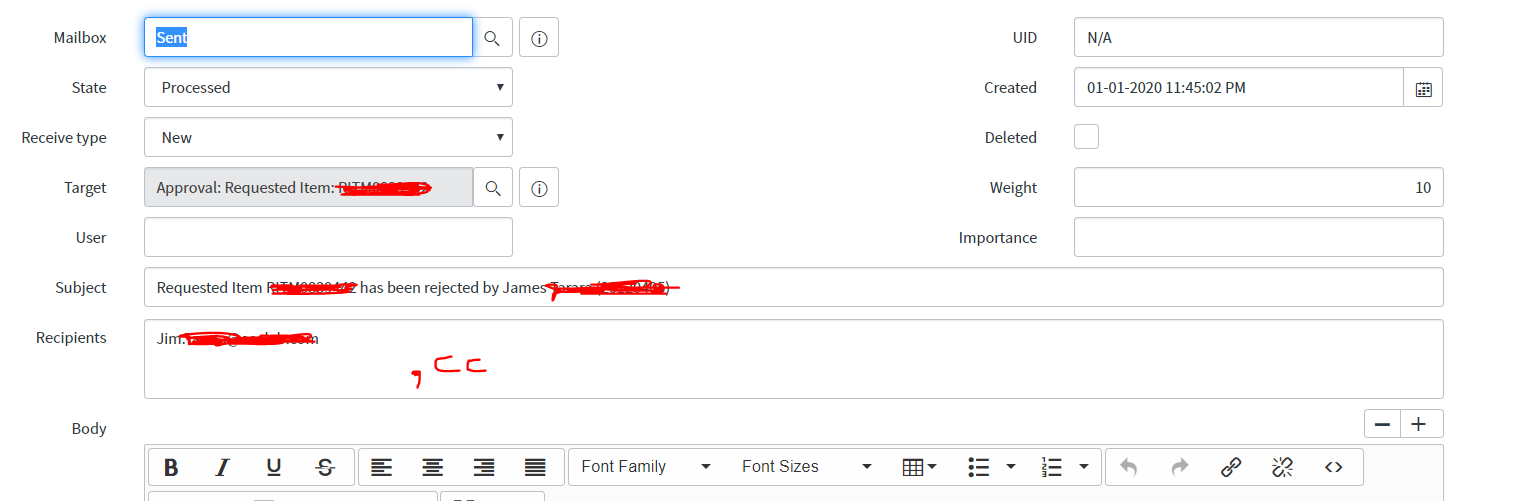Image resolution: width=1531 pixels, height=501 pixels.
Task: Apply italic formatting in Body editor
Action: click(222, 467)
